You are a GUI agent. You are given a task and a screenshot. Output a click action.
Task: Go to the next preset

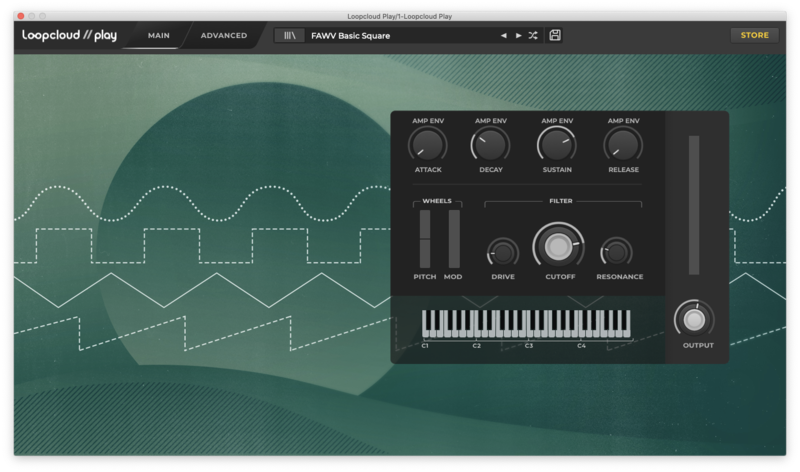[x=518, y=36]
